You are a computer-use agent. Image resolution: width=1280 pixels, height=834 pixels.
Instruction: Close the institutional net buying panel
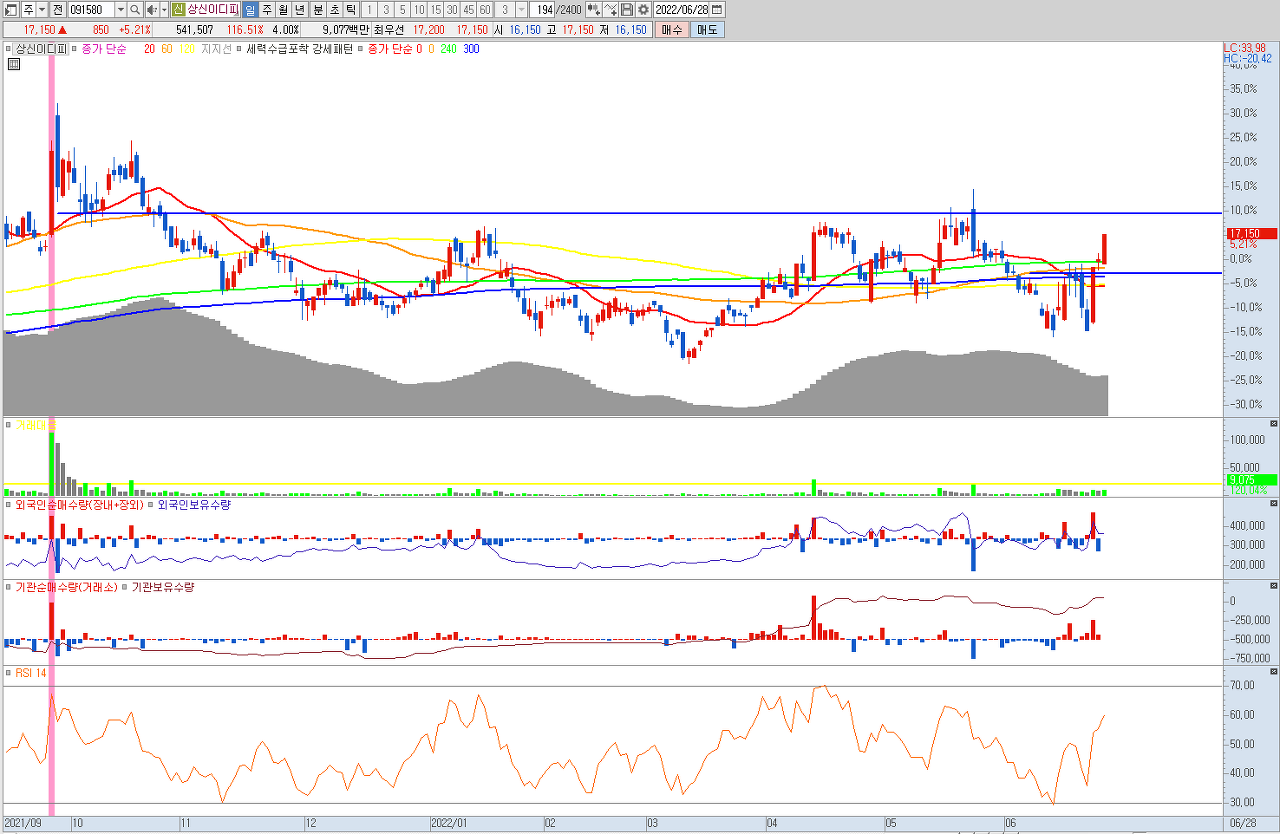tap(1273, 587)
